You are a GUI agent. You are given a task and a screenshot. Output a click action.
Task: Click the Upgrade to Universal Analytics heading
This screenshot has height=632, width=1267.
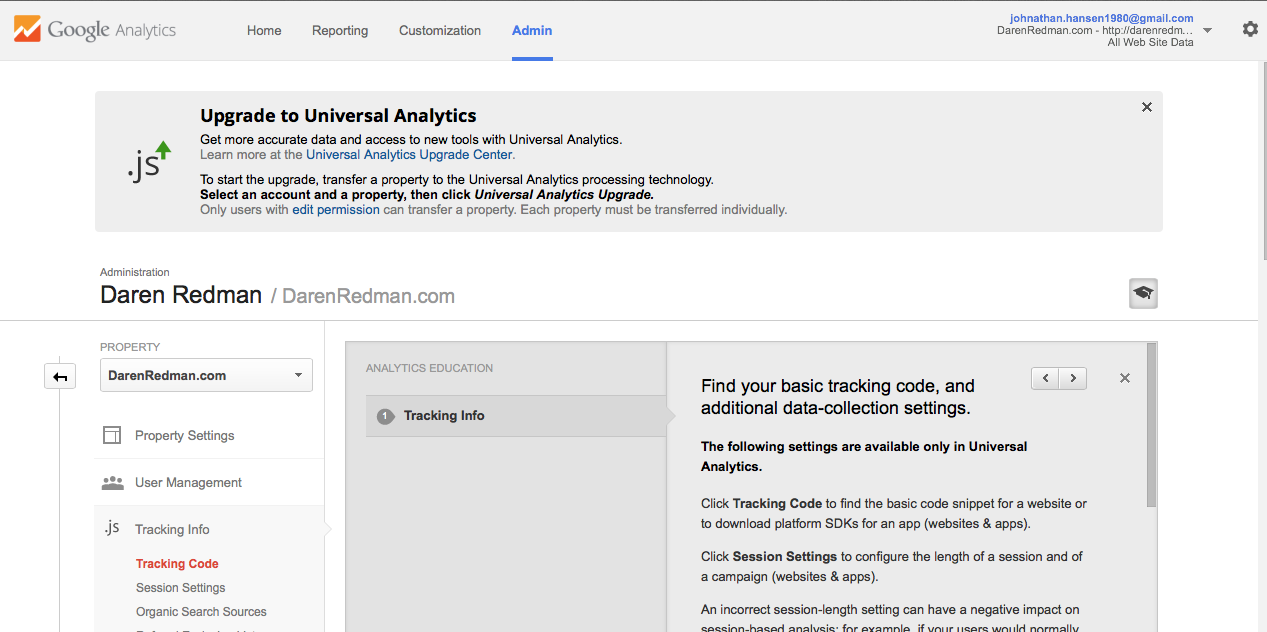pyautogui.click(x=338, y=116)
